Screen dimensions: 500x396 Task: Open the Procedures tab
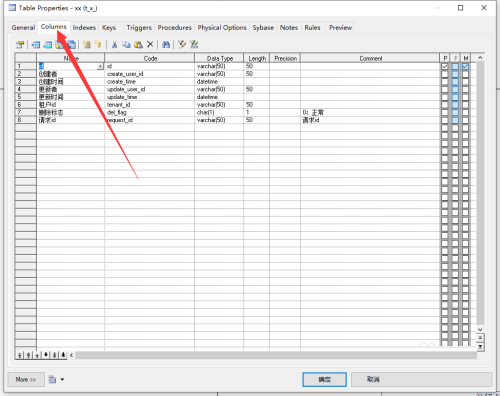[175, 27]
